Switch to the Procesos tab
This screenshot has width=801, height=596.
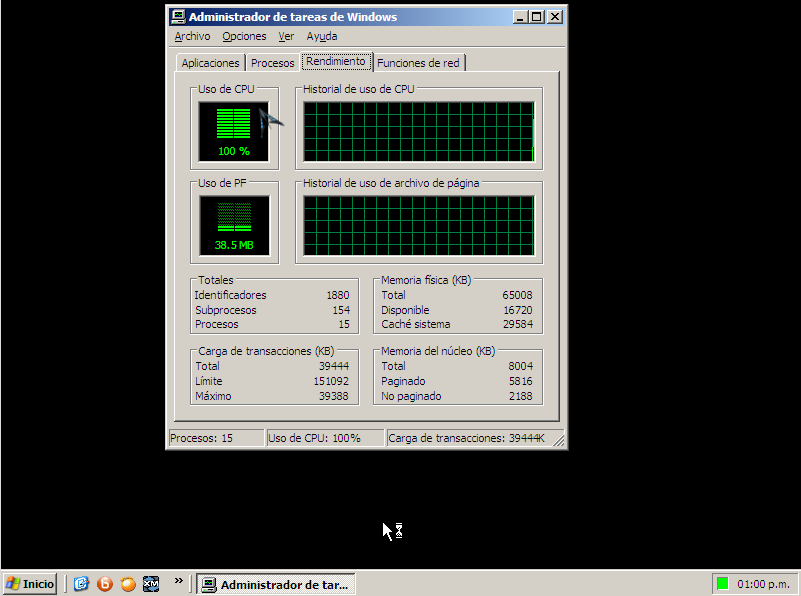tap(272, 63)
